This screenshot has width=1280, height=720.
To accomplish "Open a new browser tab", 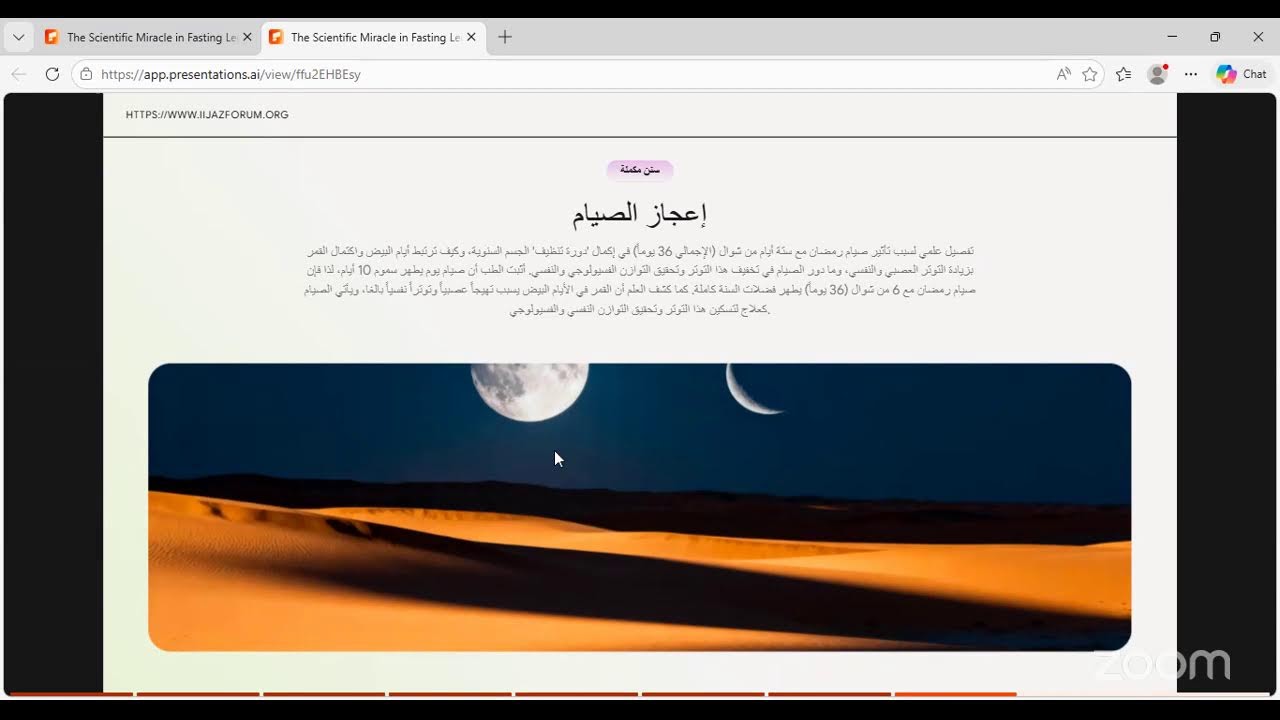I will (x=505, y=37).
